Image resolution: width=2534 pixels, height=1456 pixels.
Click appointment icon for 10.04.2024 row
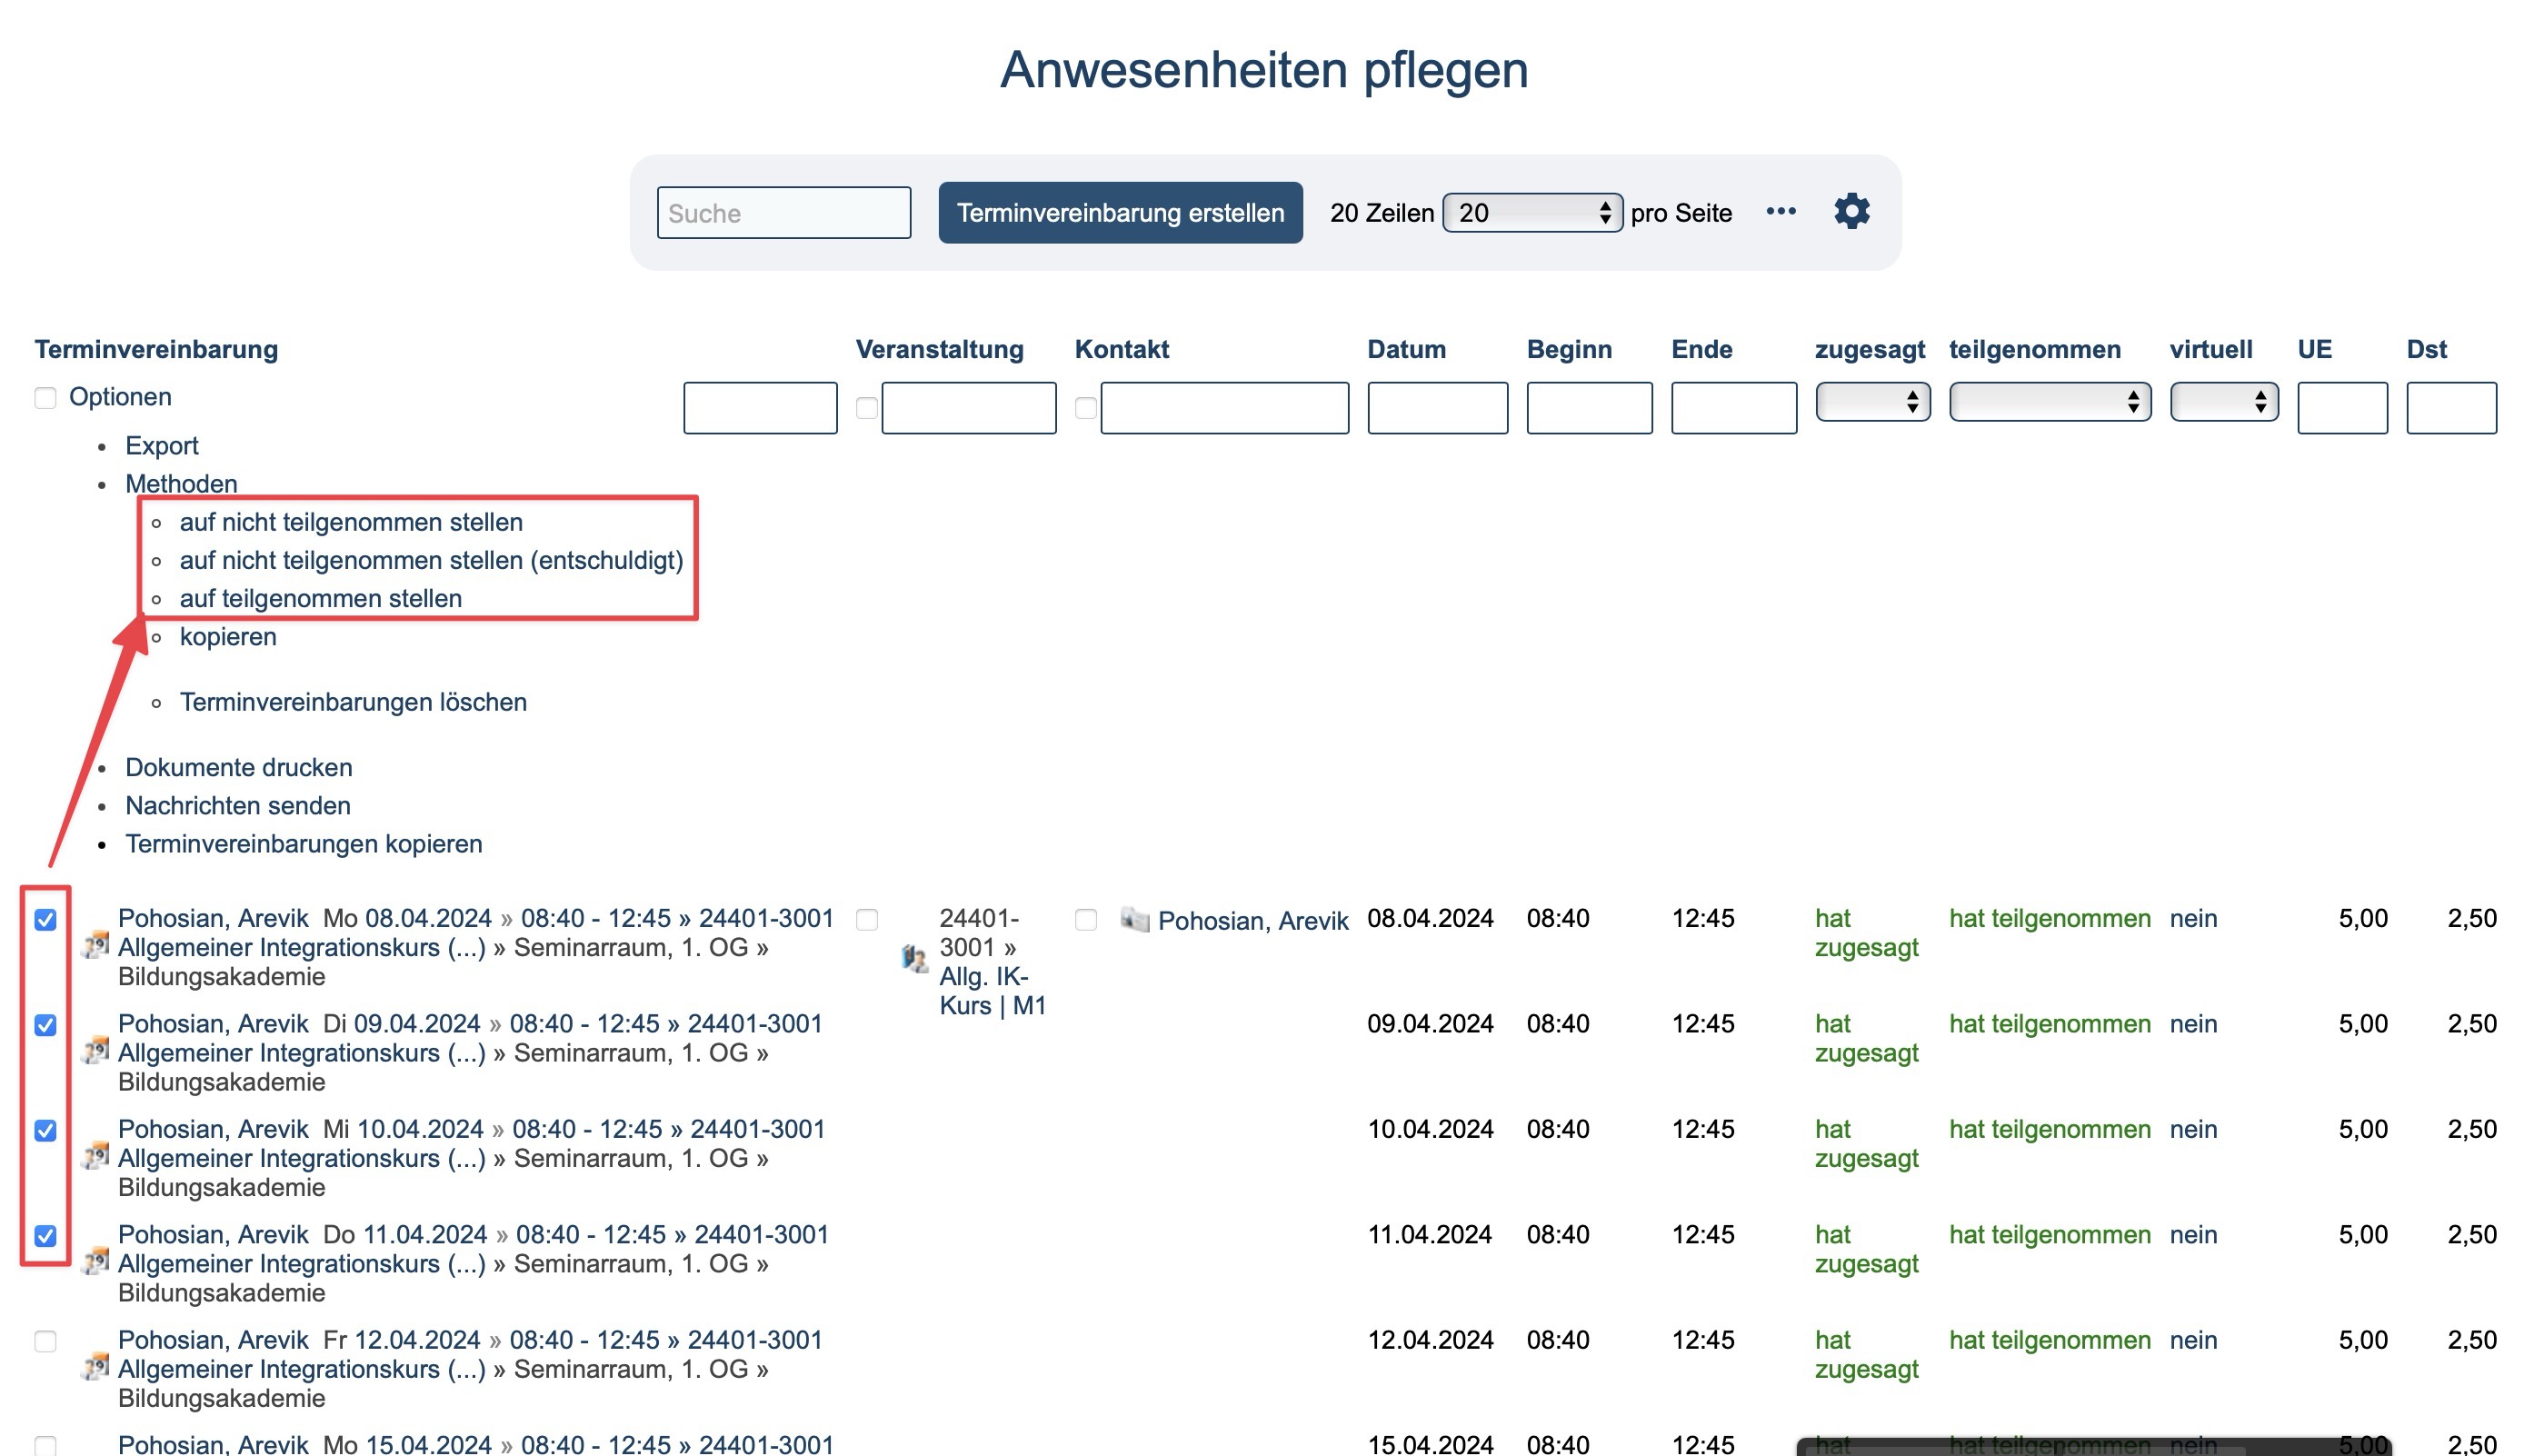point(95,1156)
